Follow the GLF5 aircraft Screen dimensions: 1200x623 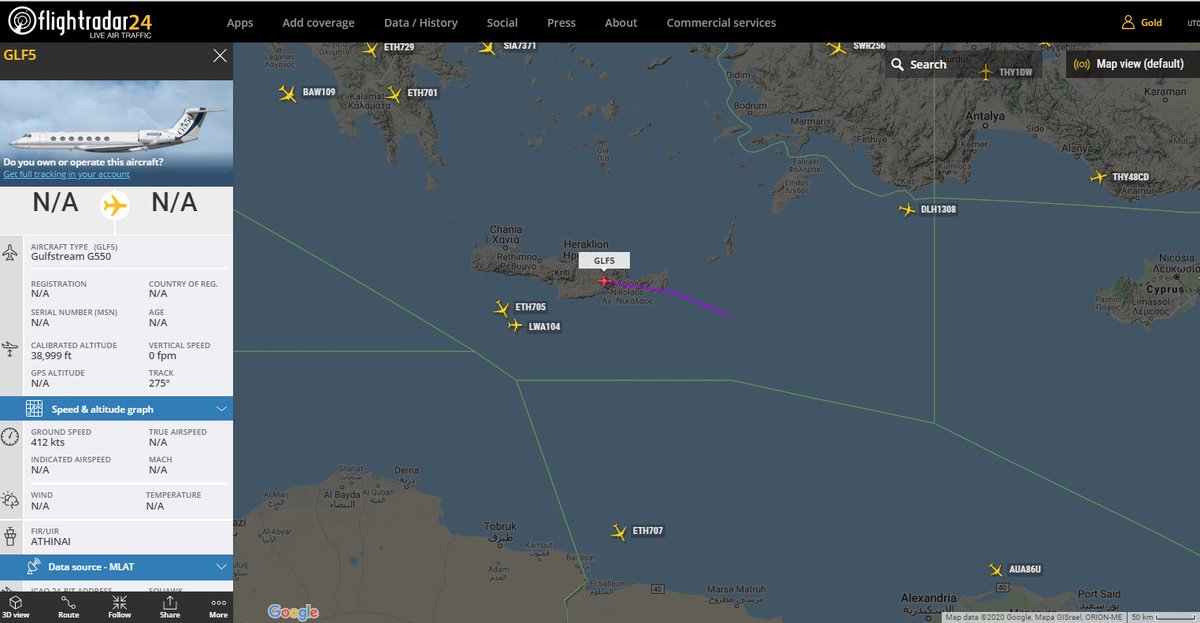pos(119,607)
